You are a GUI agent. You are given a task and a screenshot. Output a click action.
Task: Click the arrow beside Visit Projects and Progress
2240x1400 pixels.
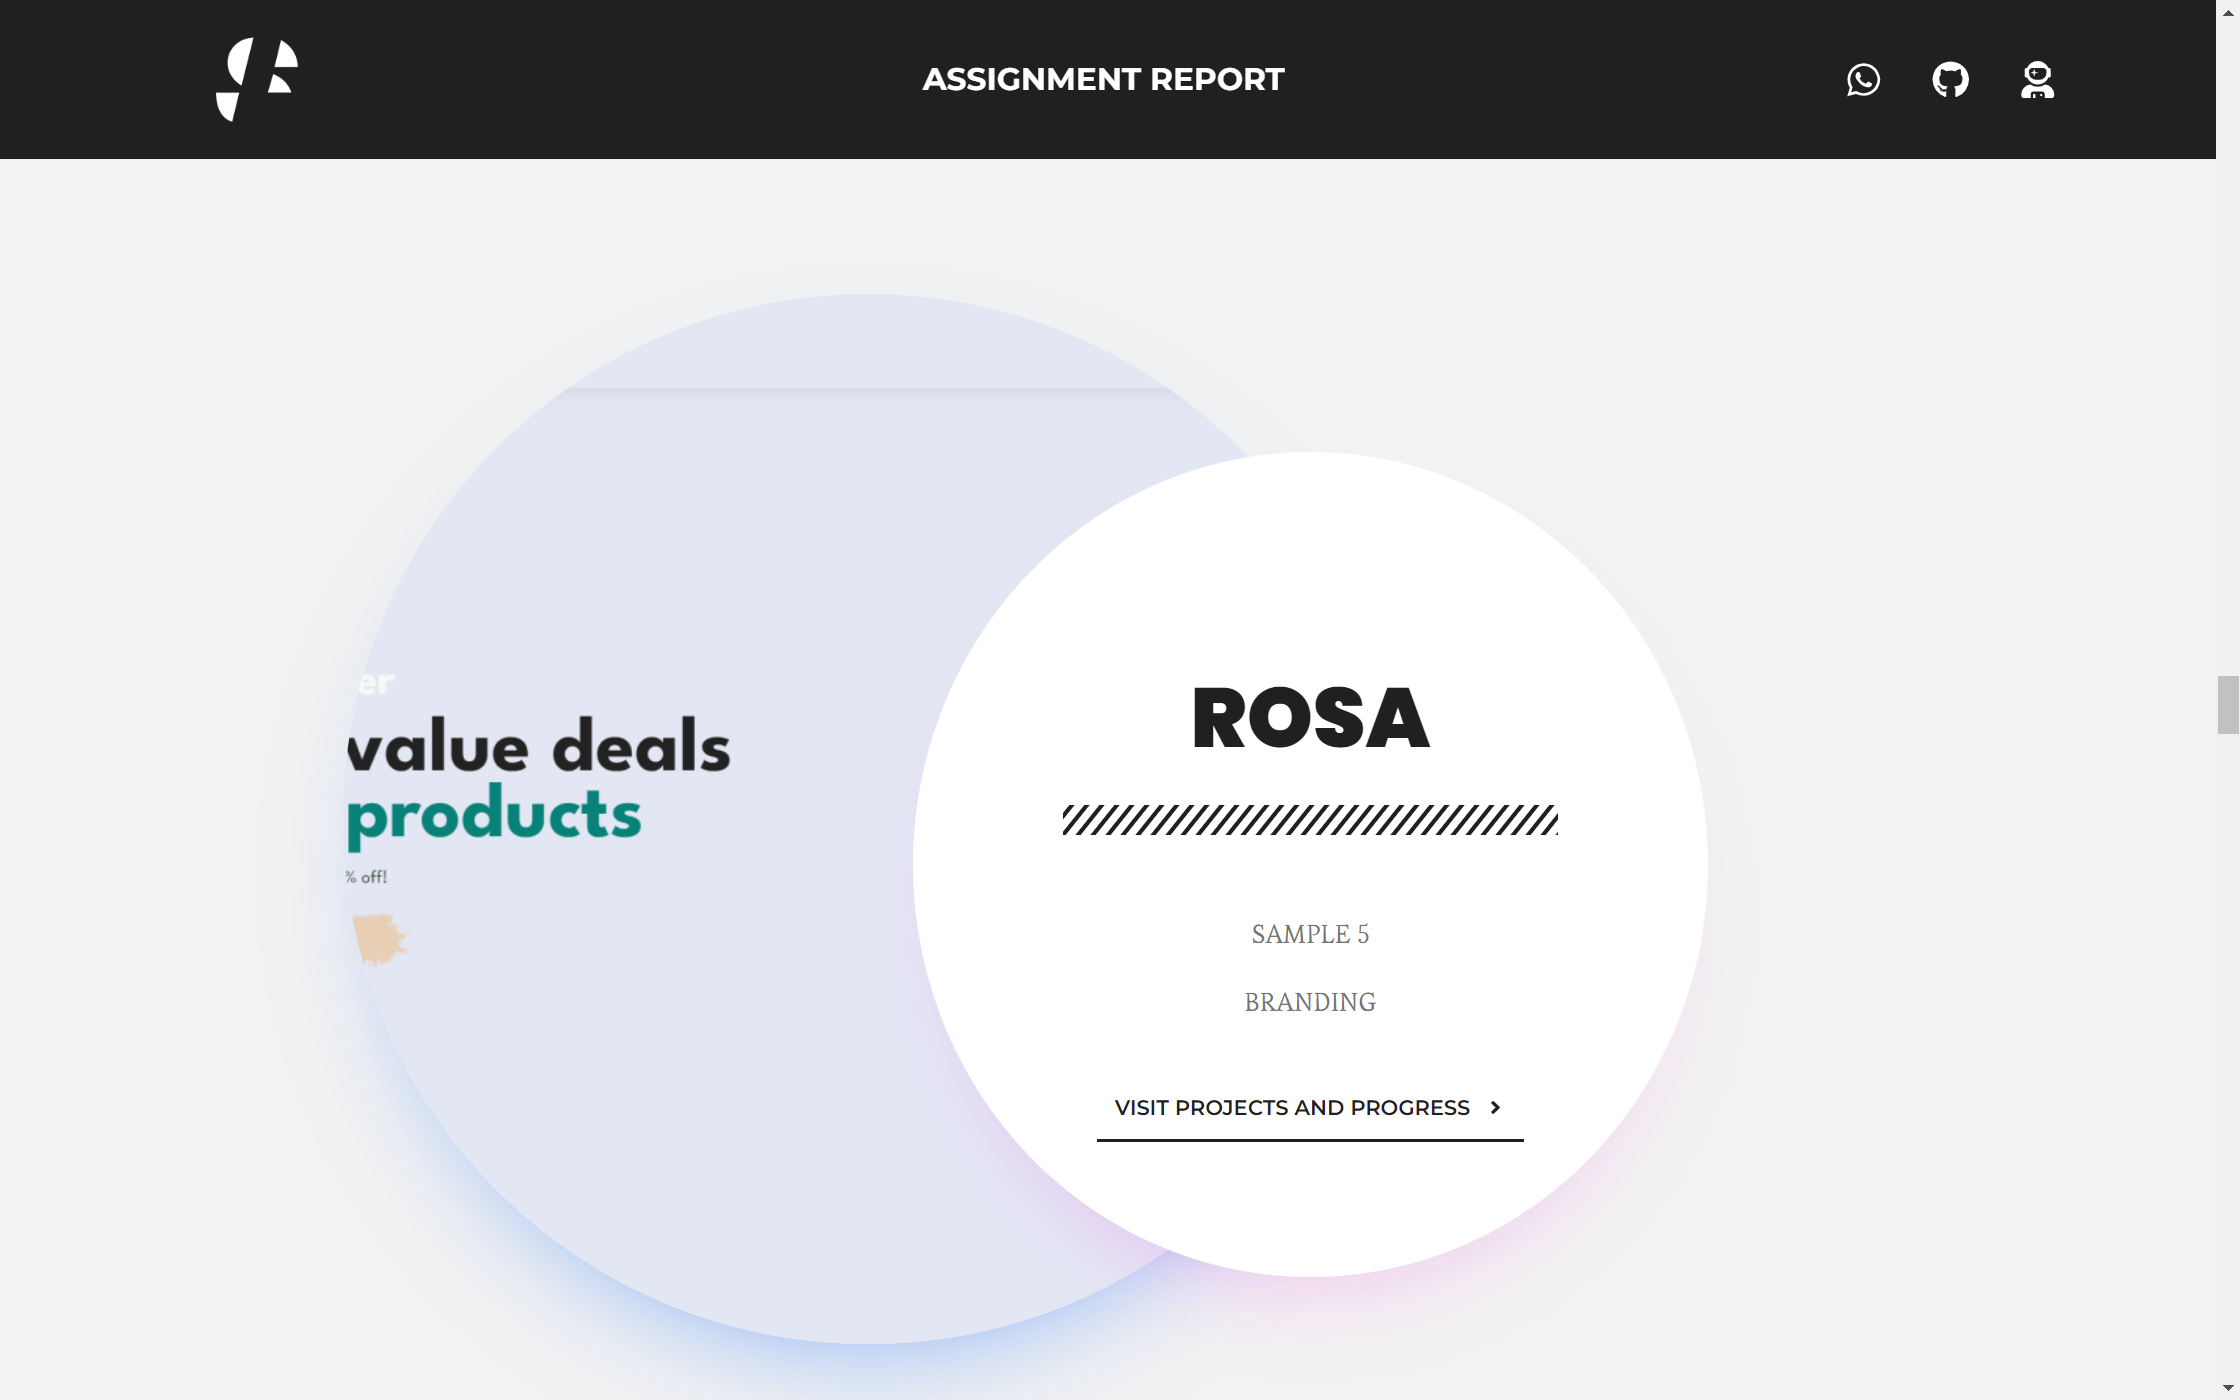1496,1108
